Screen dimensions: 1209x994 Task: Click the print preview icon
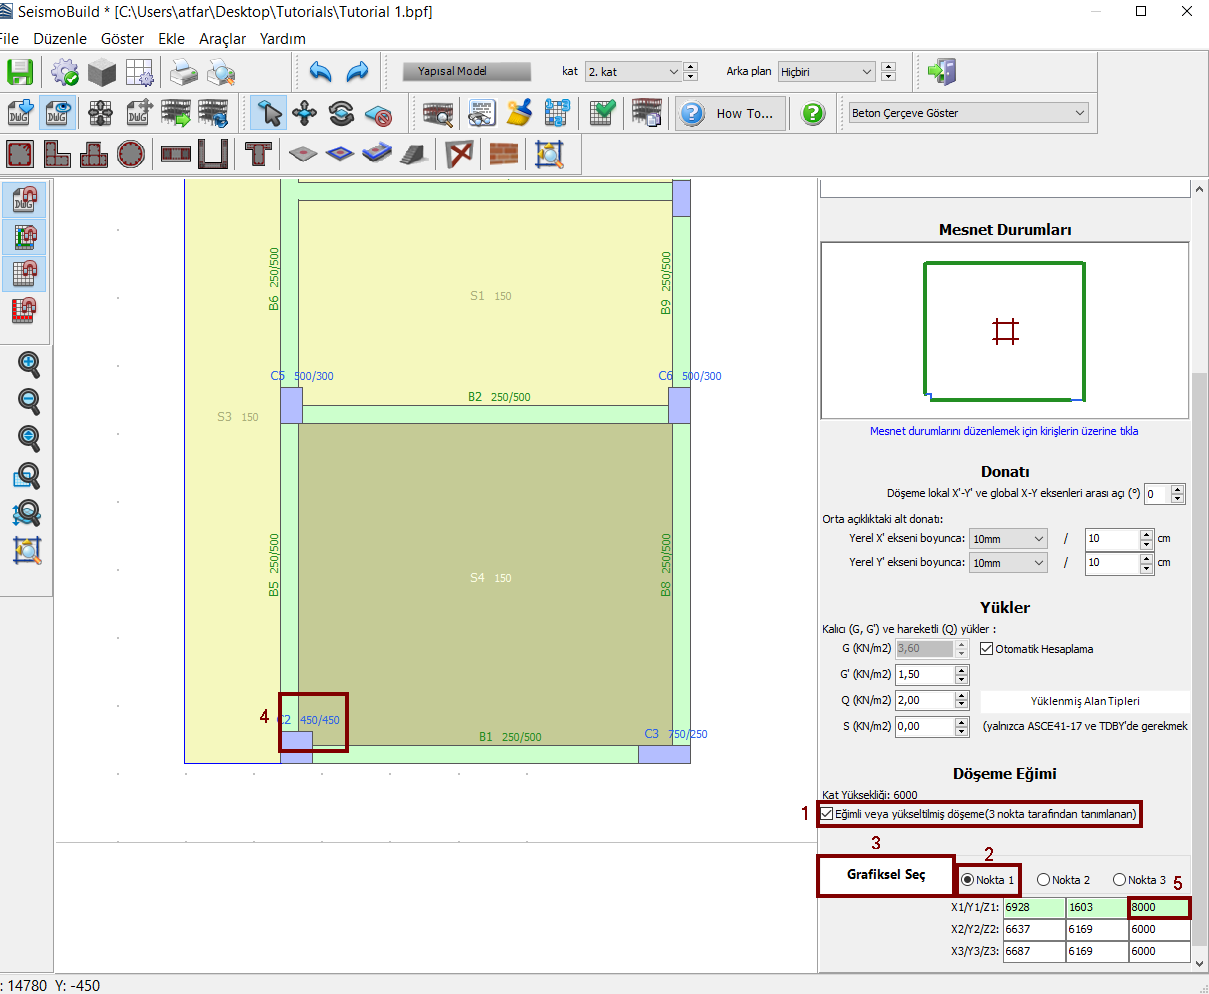(221, 72)
